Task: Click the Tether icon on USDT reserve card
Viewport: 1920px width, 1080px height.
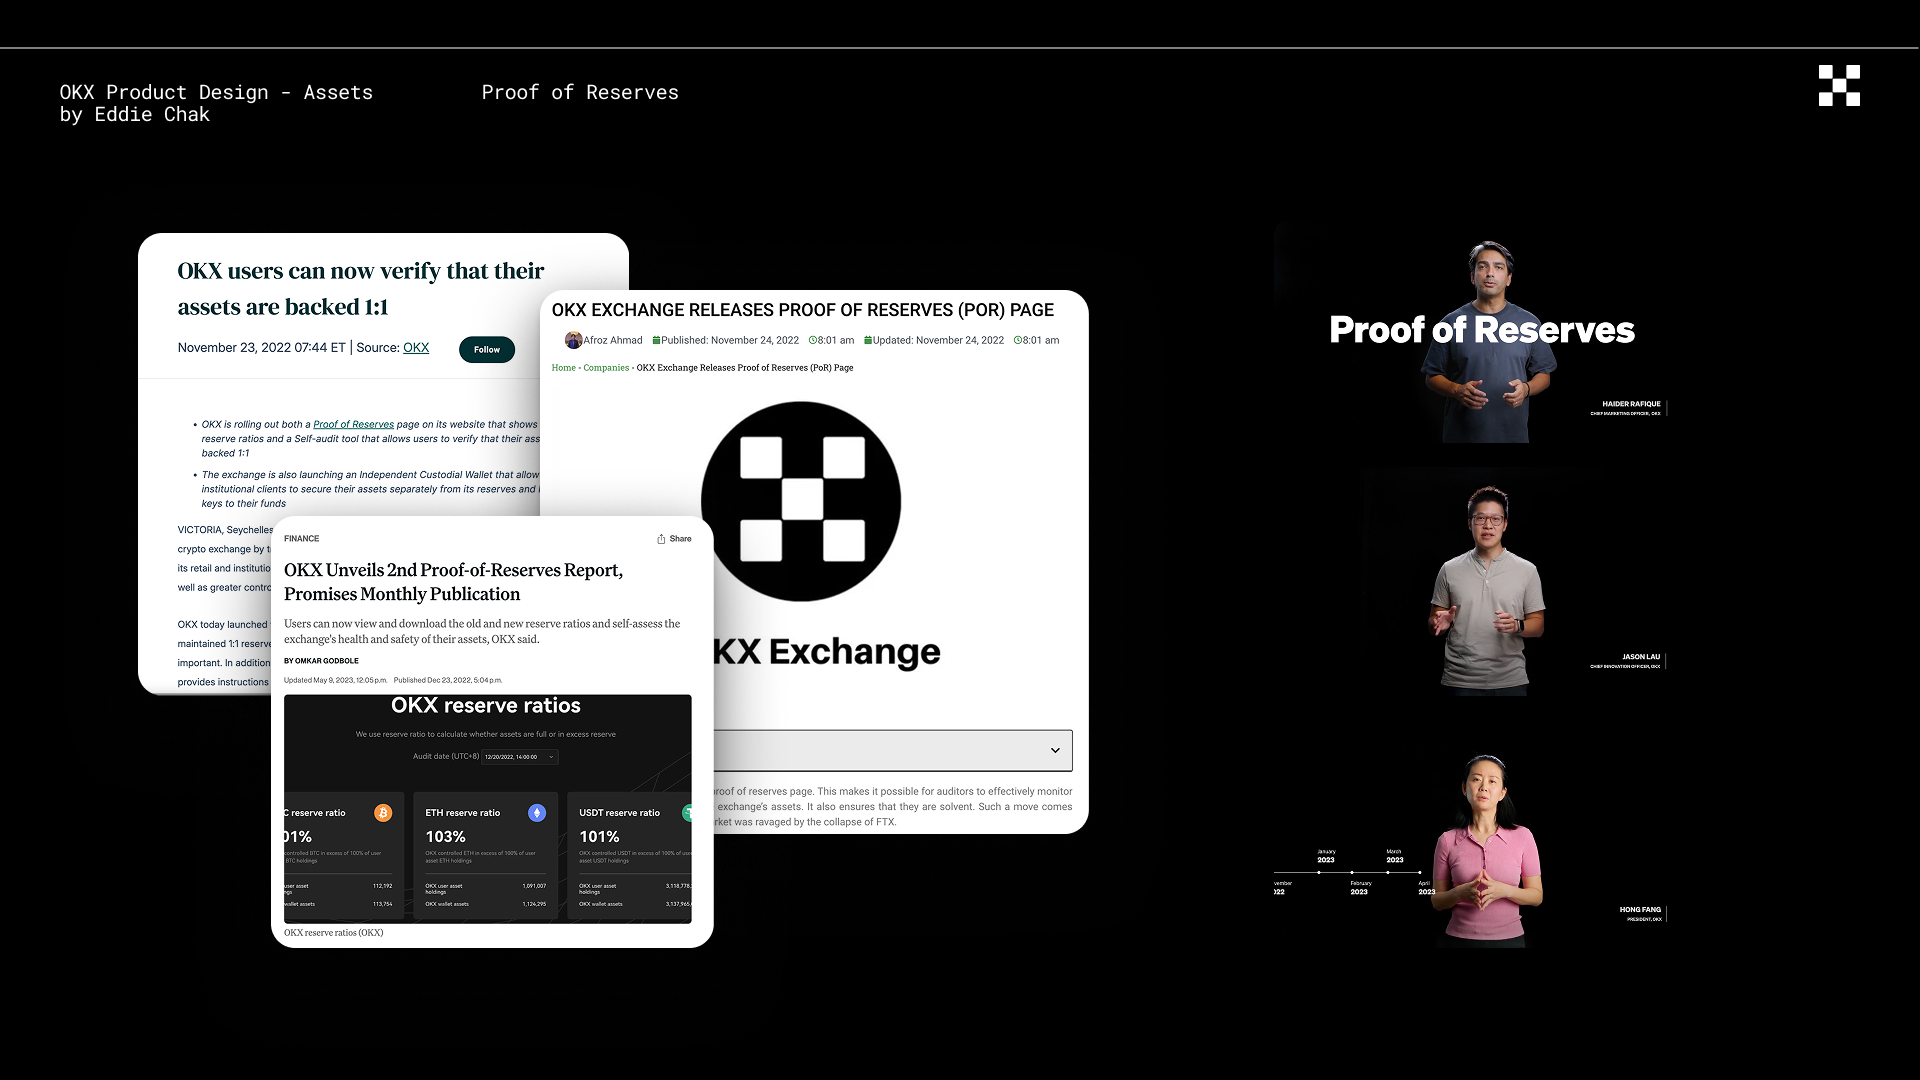Action: pyautogui.click(x=687, y=813)
